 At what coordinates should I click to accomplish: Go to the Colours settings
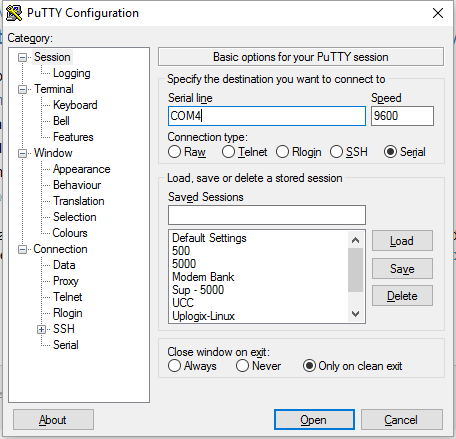pyautogui.click(x=70, y=233)
